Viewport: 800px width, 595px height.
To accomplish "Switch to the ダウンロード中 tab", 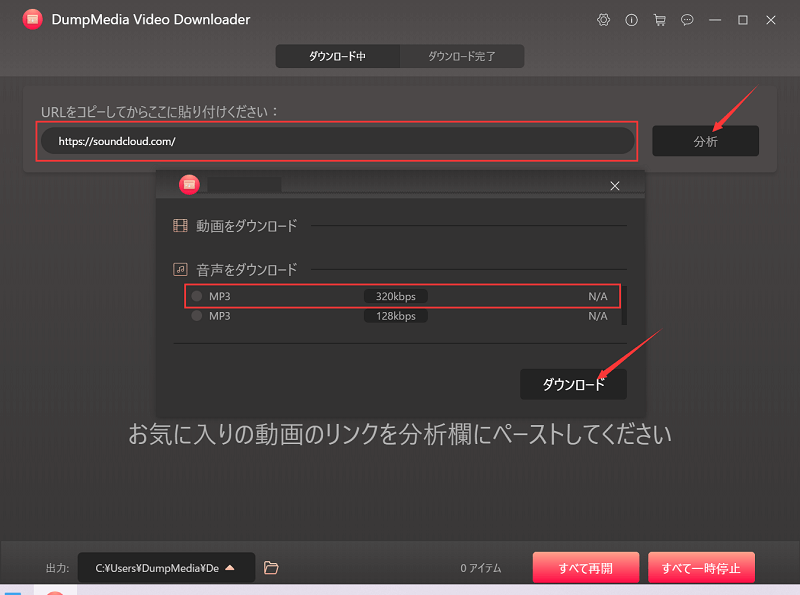I will point(337,56).
